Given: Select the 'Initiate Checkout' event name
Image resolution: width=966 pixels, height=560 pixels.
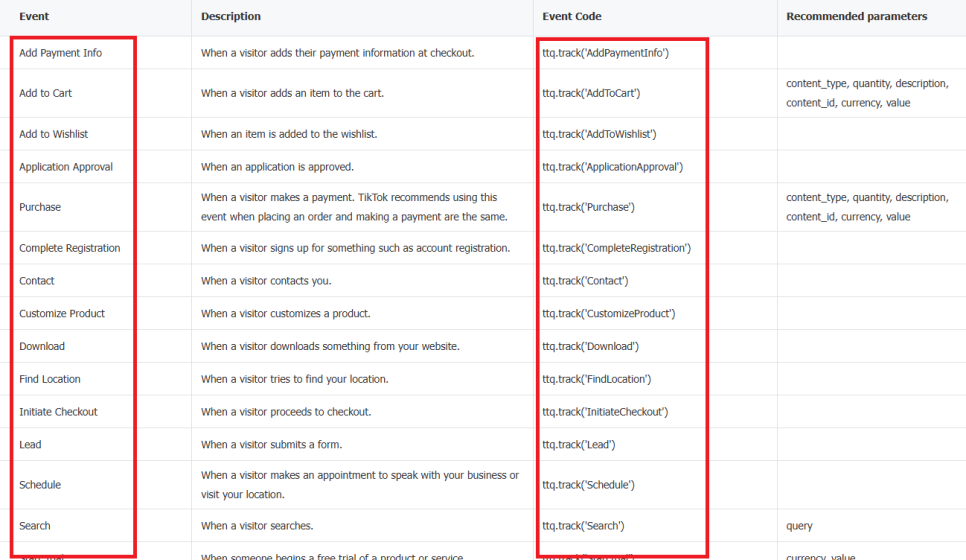Looking at the screenshot, I should click(x=58, y=412).
